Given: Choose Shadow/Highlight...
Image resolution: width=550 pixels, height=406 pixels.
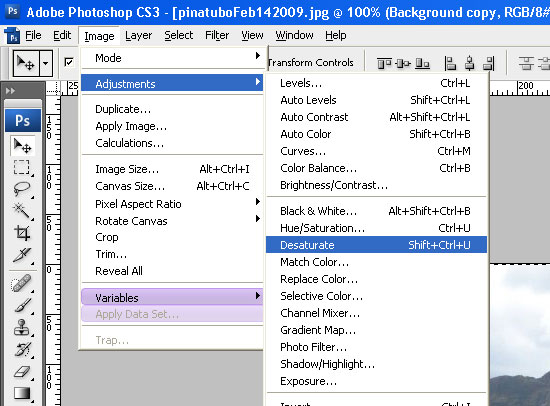Looking at the screenshot, I should [x=376, y=364].
